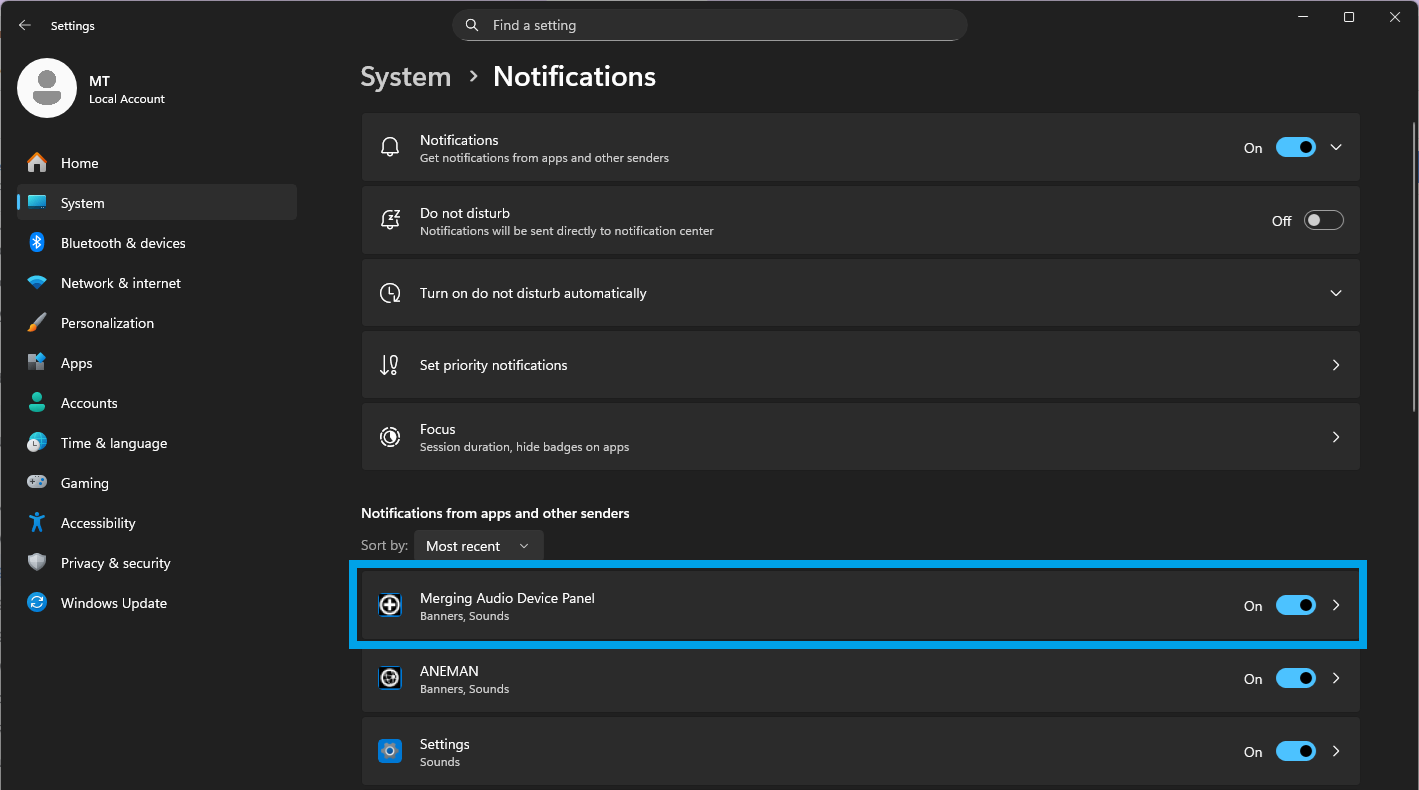
Task: Click the Notifications bell icon
Action: point(390,148)
